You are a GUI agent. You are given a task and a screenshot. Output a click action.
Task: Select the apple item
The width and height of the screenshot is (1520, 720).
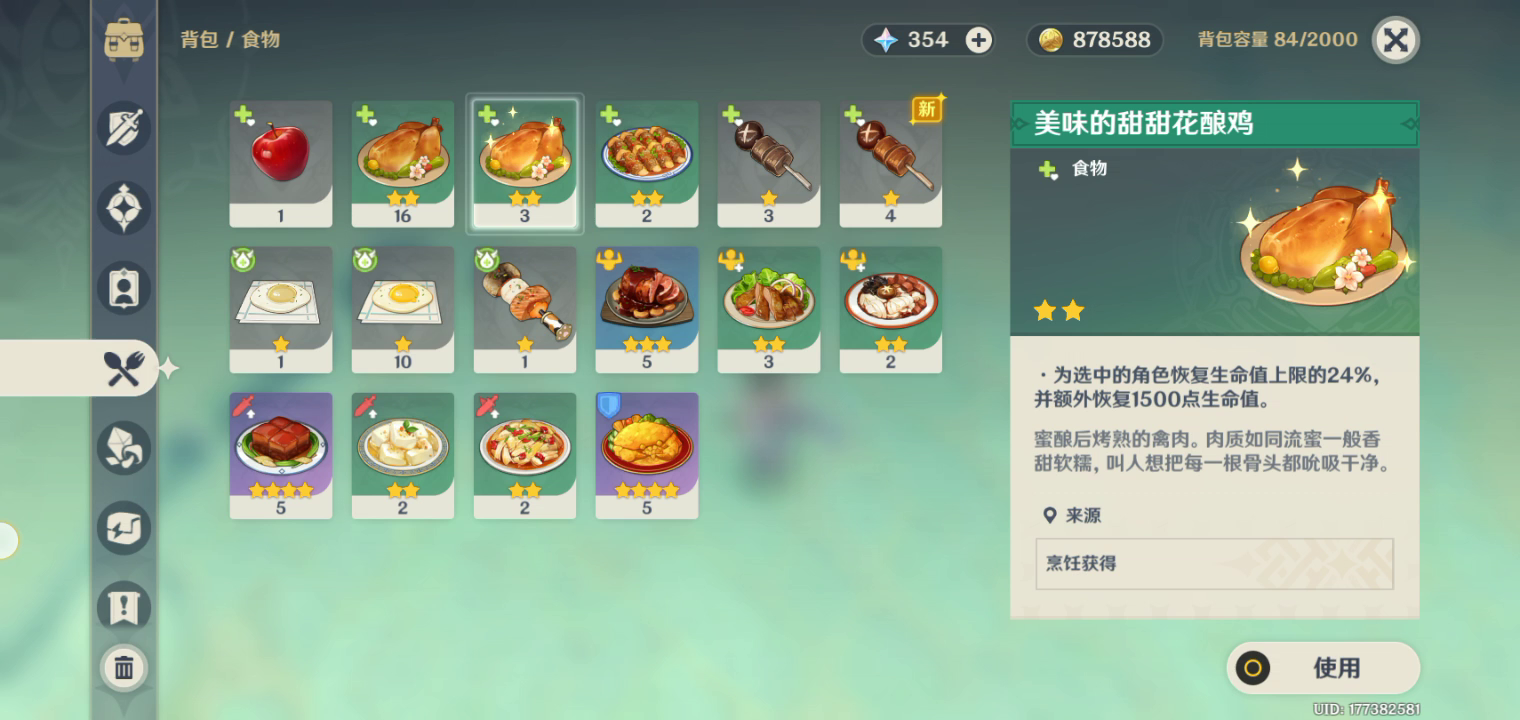click(x=281, y=164)
